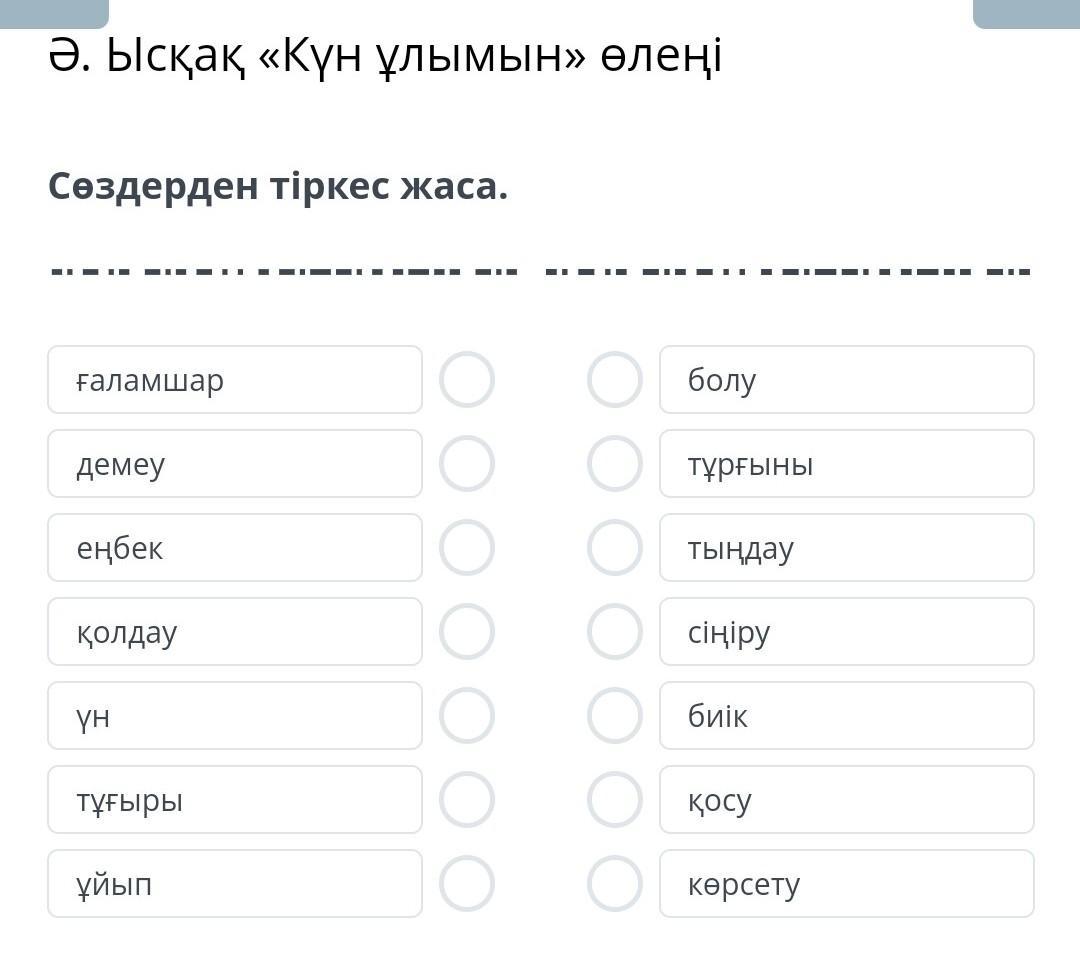1080x968 pixels.
Task: Click the gray button at top left
Action: pos(54,13)
